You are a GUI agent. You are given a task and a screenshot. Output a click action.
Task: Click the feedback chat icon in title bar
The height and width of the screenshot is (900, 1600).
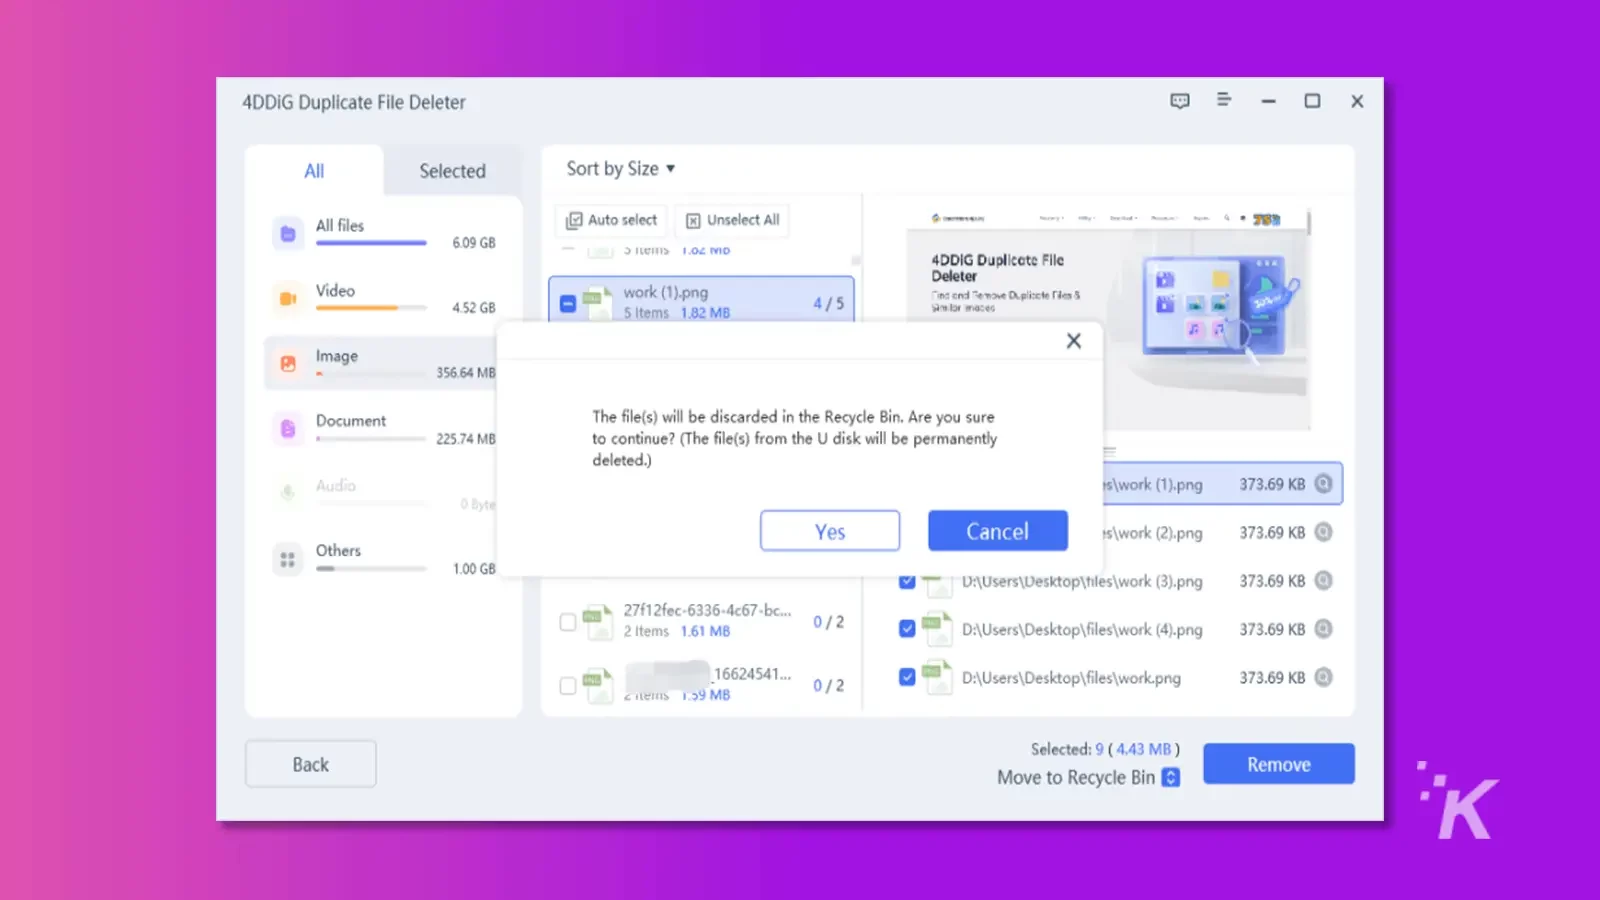tap(1180, 101)
